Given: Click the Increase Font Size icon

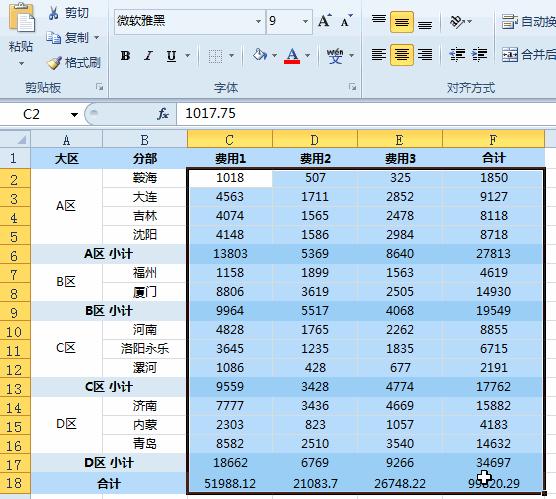Looking at the screenshot, I should point(324,21).
